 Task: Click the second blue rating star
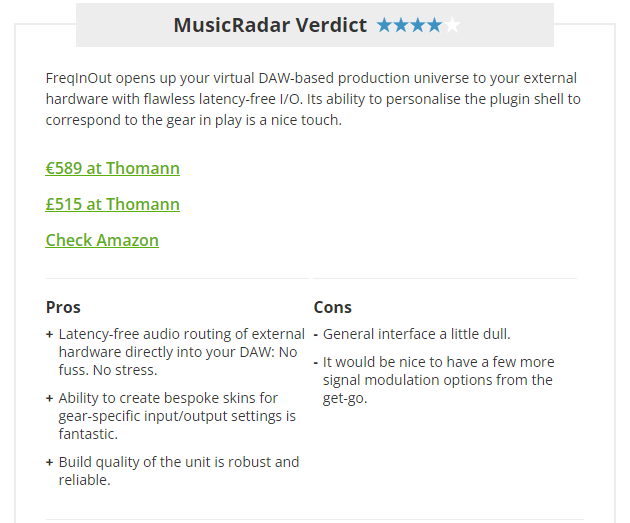pos(401,26)
